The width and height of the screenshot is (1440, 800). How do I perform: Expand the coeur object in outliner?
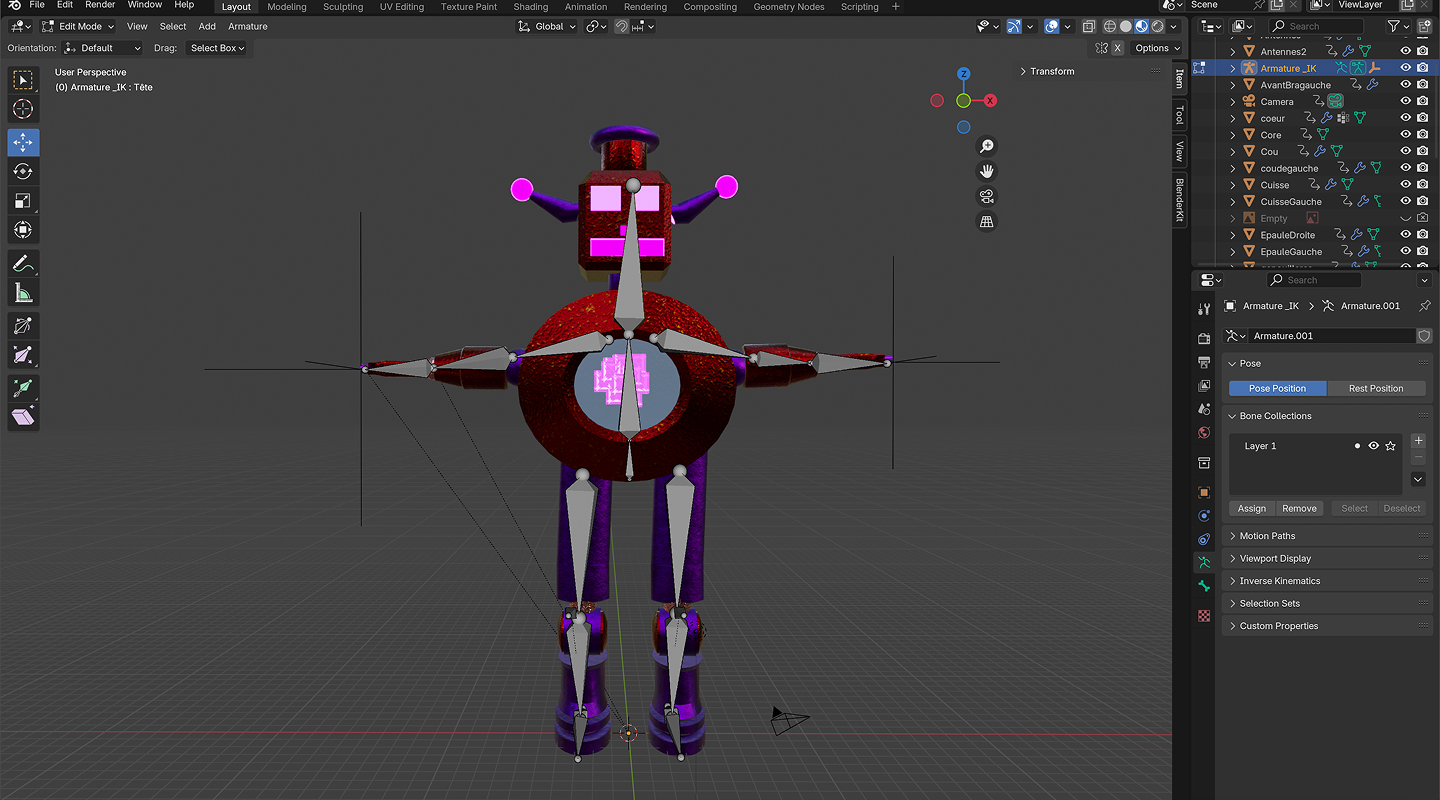pos(1233,118)
